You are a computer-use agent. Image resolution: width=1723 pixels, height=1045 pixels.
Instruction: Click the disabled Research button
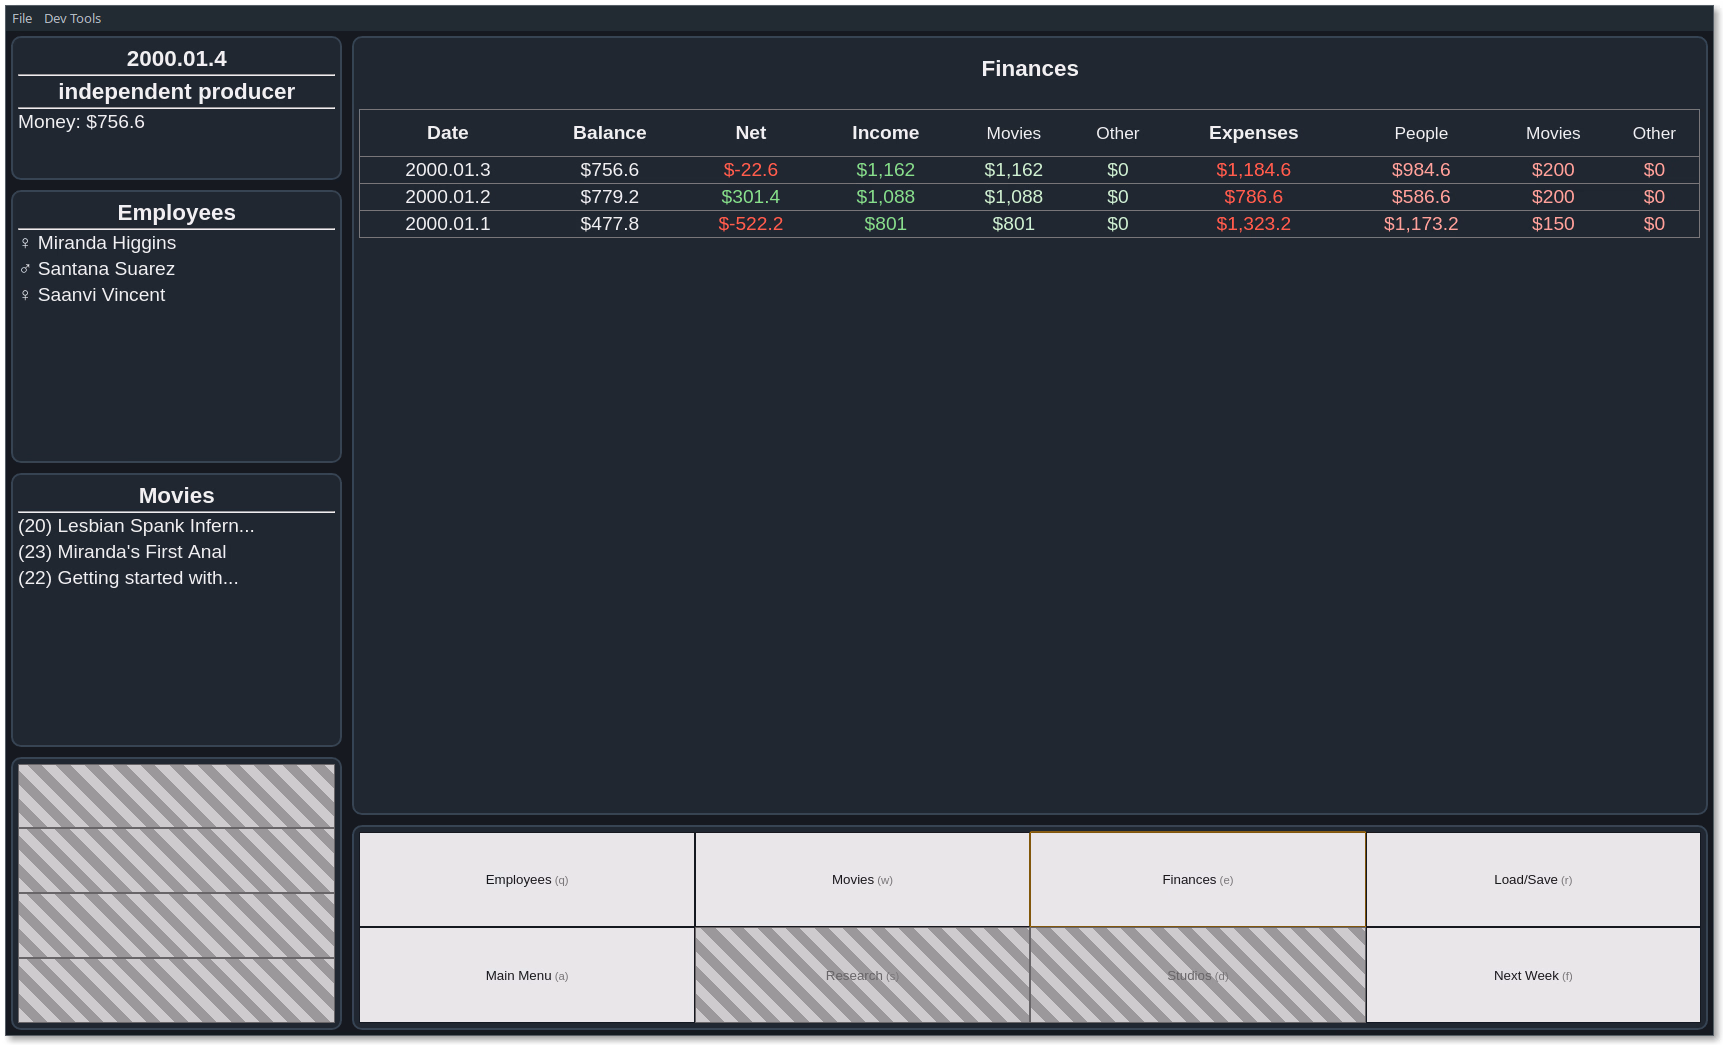pos(862,975)
